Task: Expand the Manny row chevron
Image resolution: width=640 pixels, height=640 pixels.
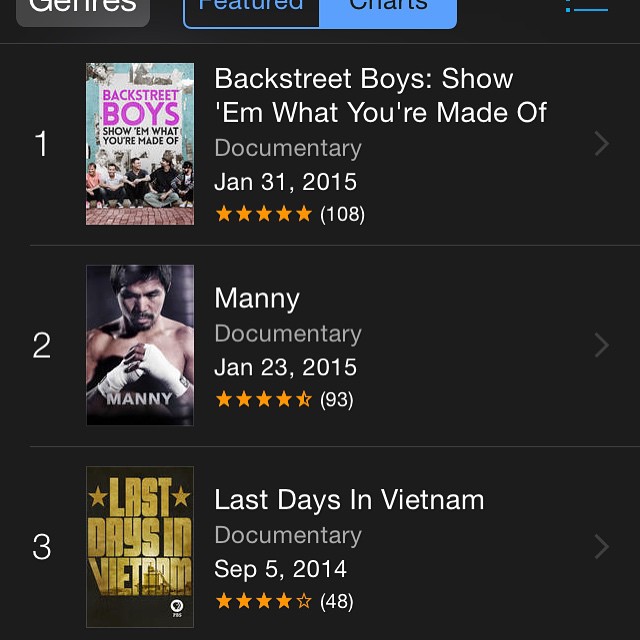Action: click(x=601, y=345)
